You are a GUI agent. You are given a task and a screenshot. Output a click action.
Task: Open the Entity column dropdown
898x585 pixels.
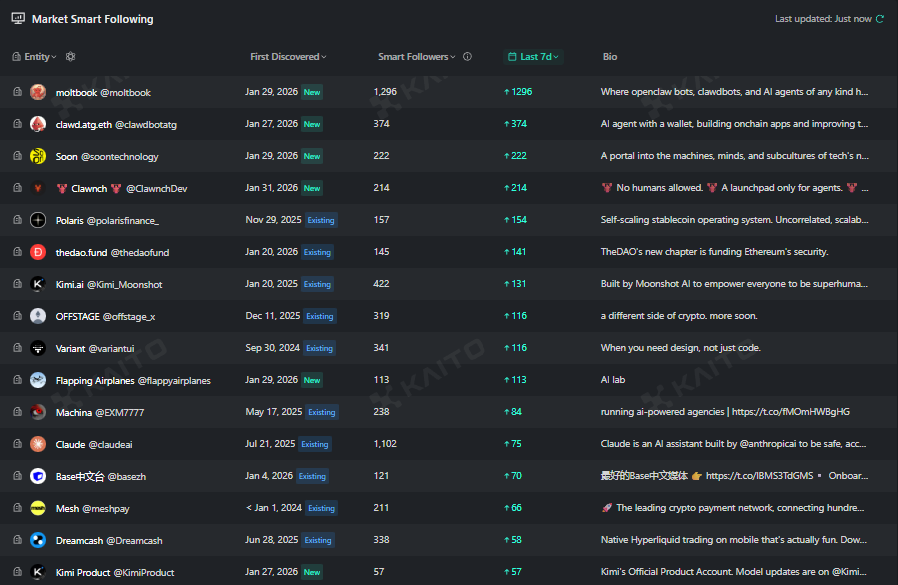(x=40, y=57)
